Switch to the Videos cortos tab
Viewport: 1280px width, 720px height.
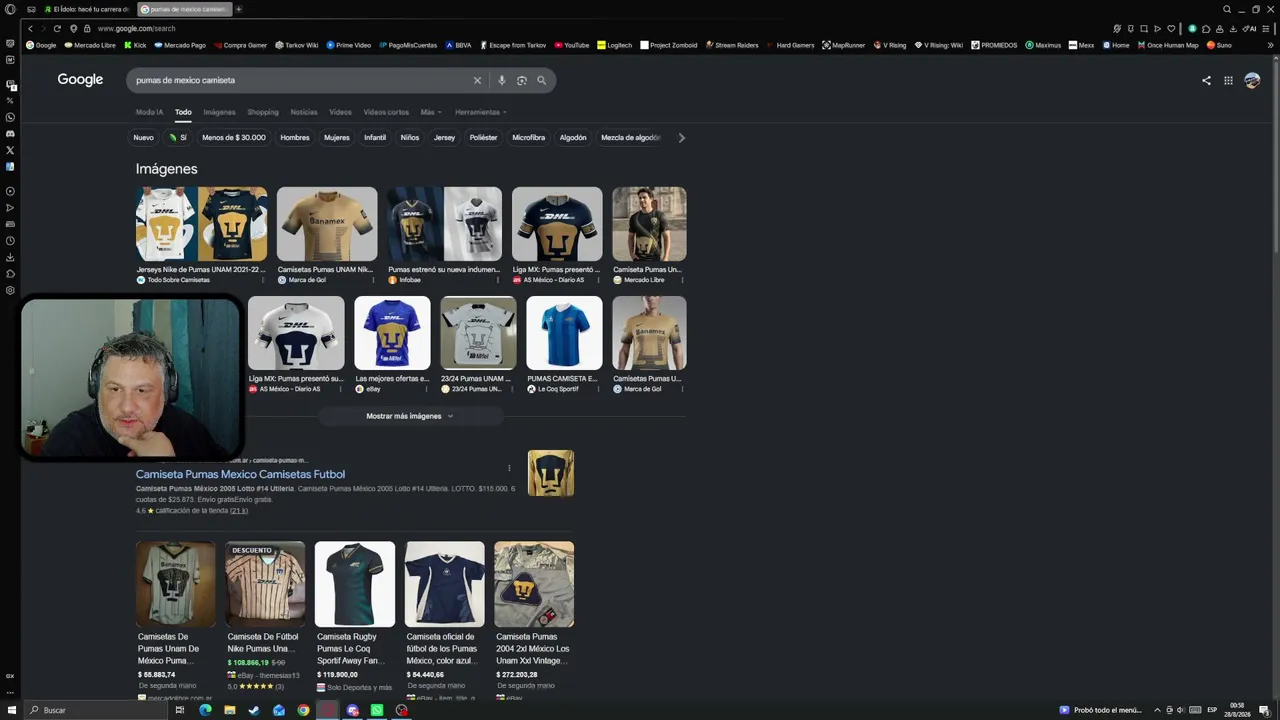coord(386,112)
